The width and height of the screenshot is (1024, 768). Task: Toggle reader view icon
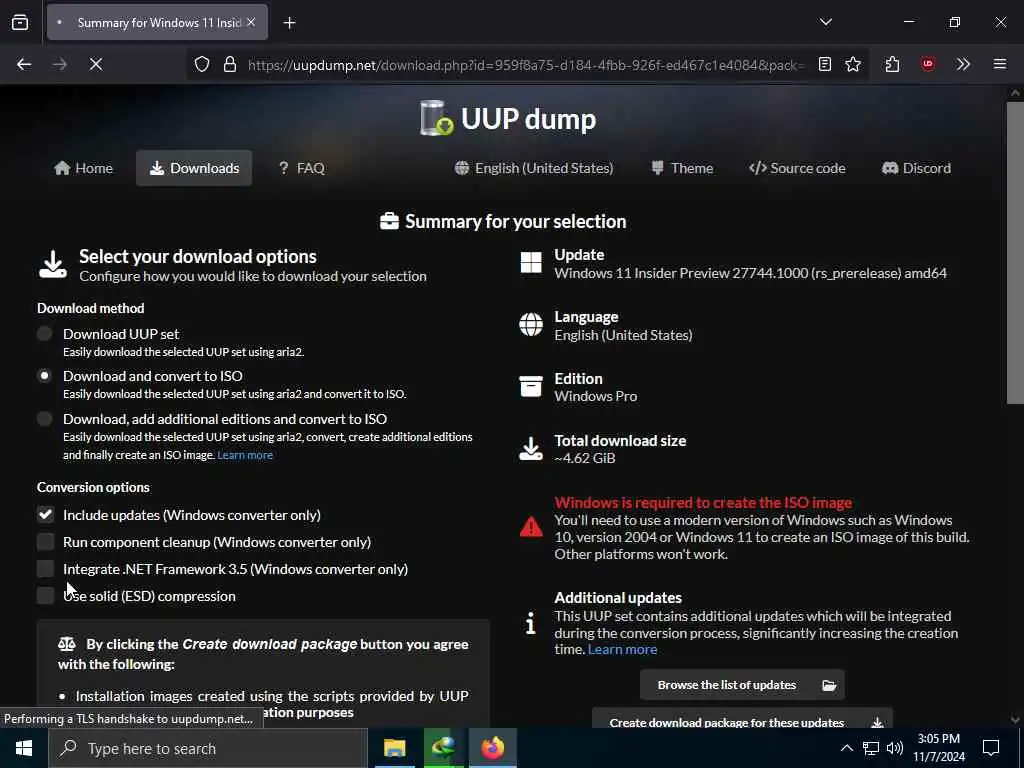(825, 64)
